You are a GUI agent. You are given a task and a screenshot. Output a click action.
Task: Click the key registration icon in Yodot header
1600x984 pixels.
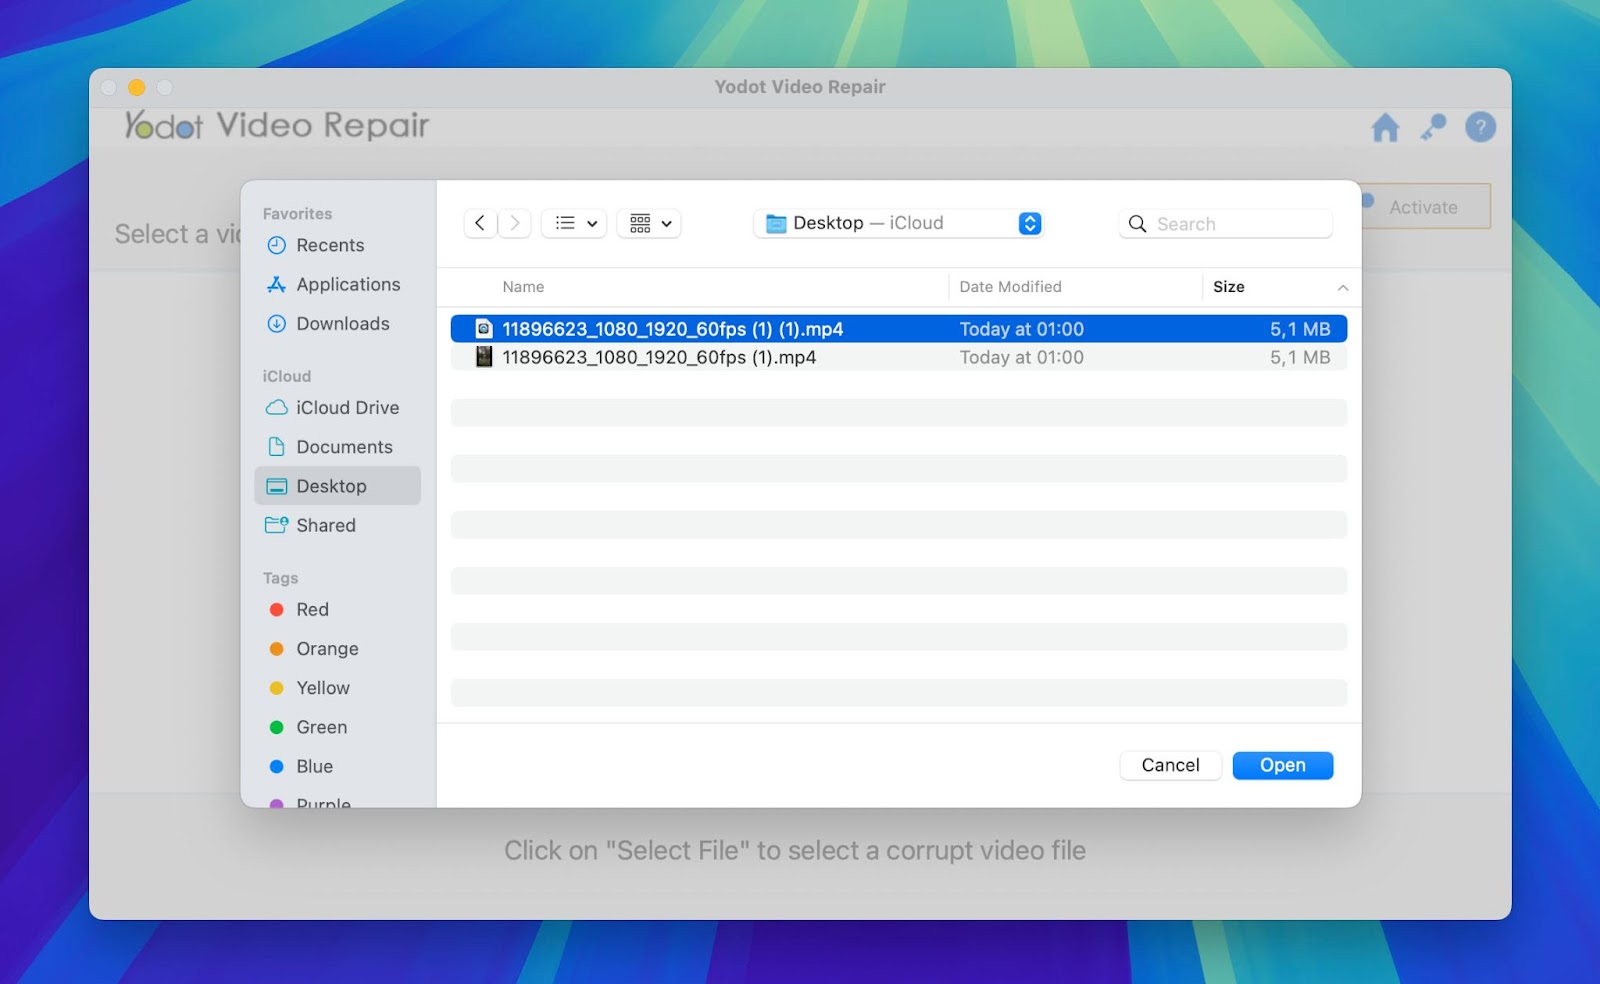tap(1433, 127)
